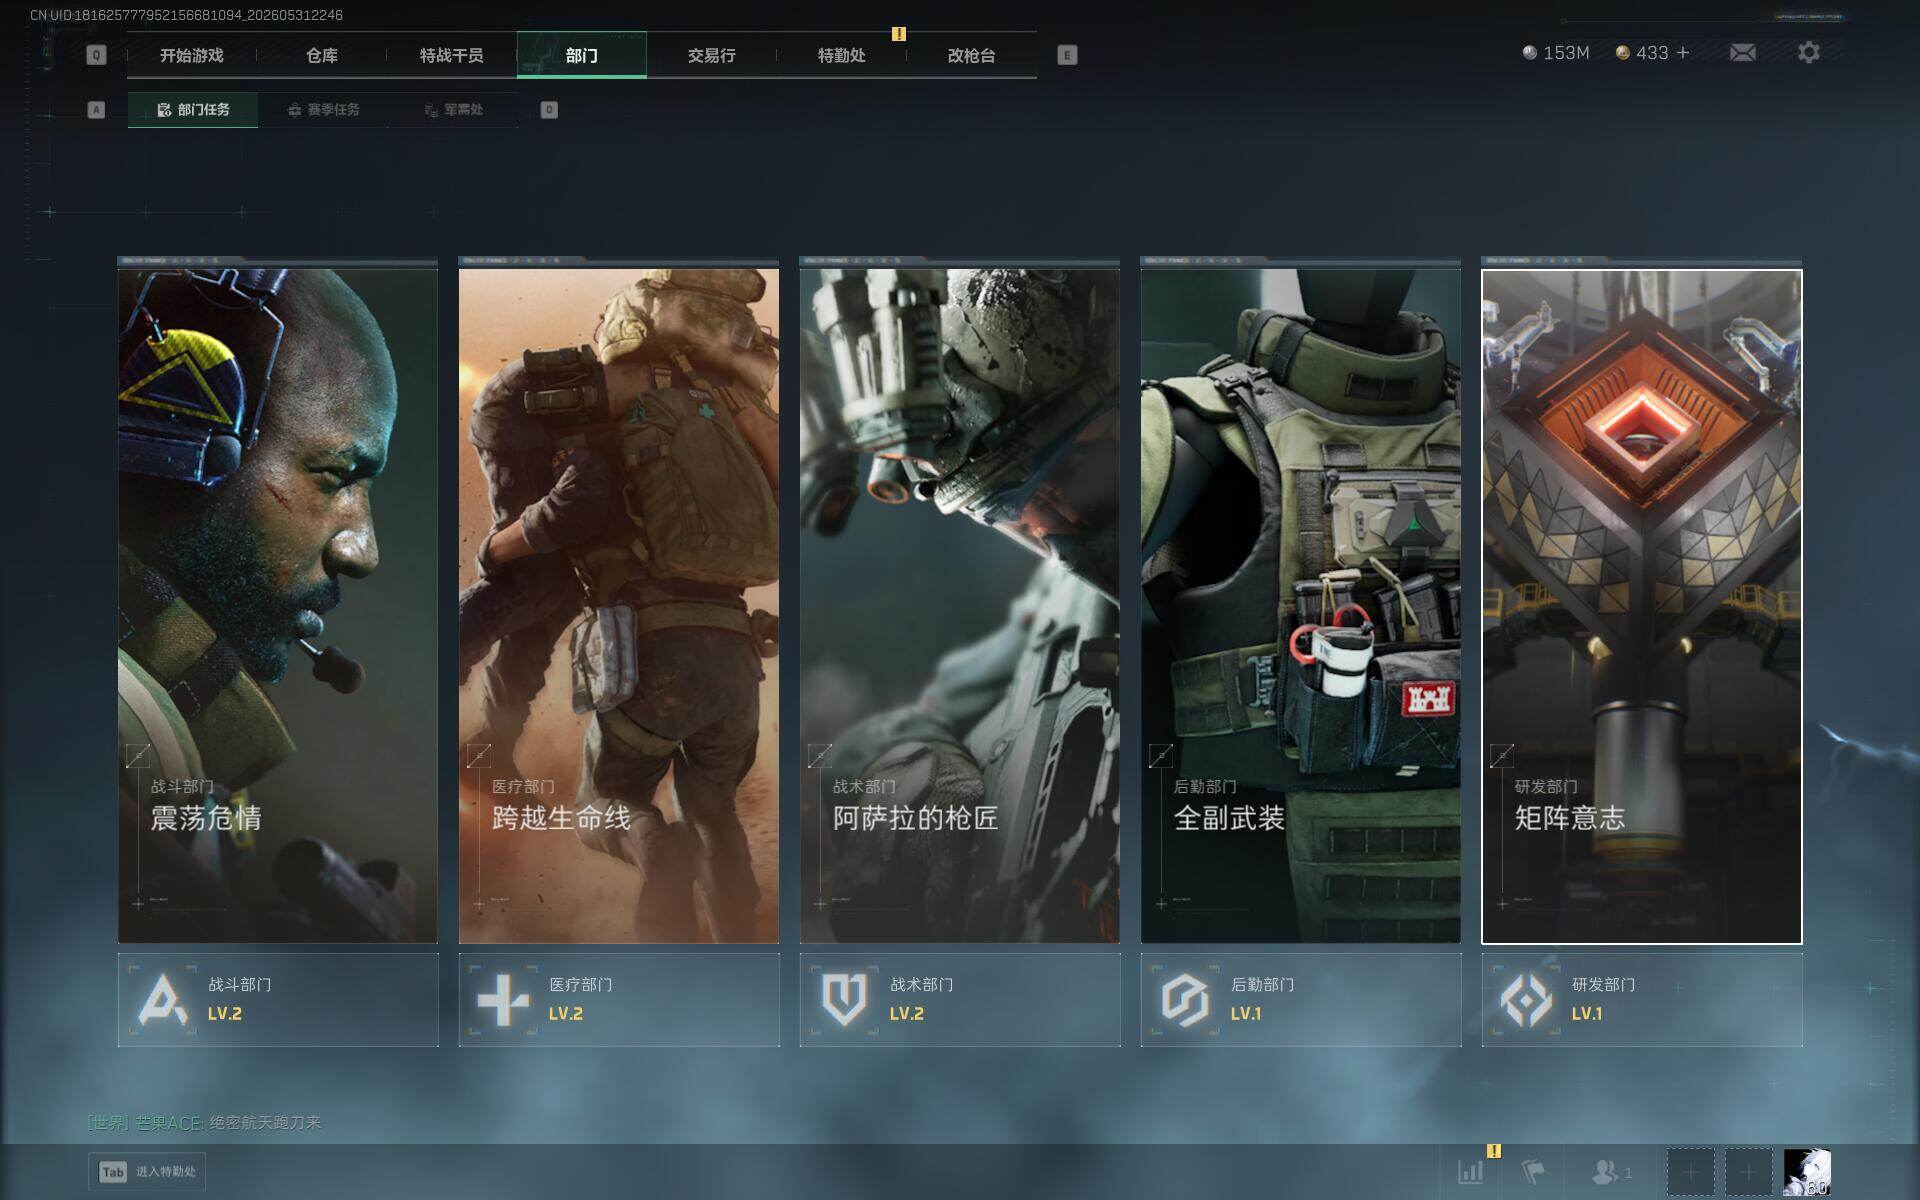Screen dimensions: 1920x1200
Task: Open the 交易行 tab
Action: (712, 55)
